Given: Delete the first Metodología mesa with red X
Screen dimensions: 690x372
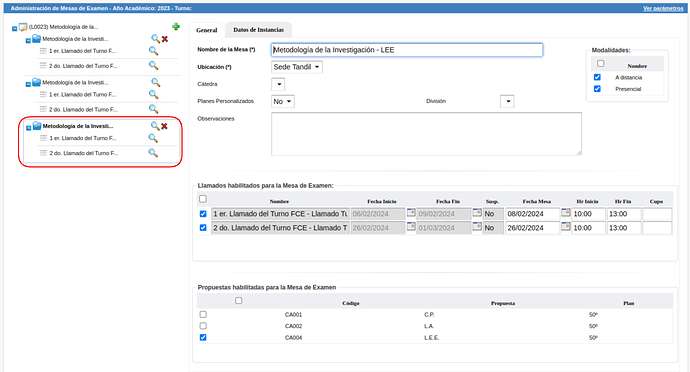Looking at the screenshot, I should 165,39.
